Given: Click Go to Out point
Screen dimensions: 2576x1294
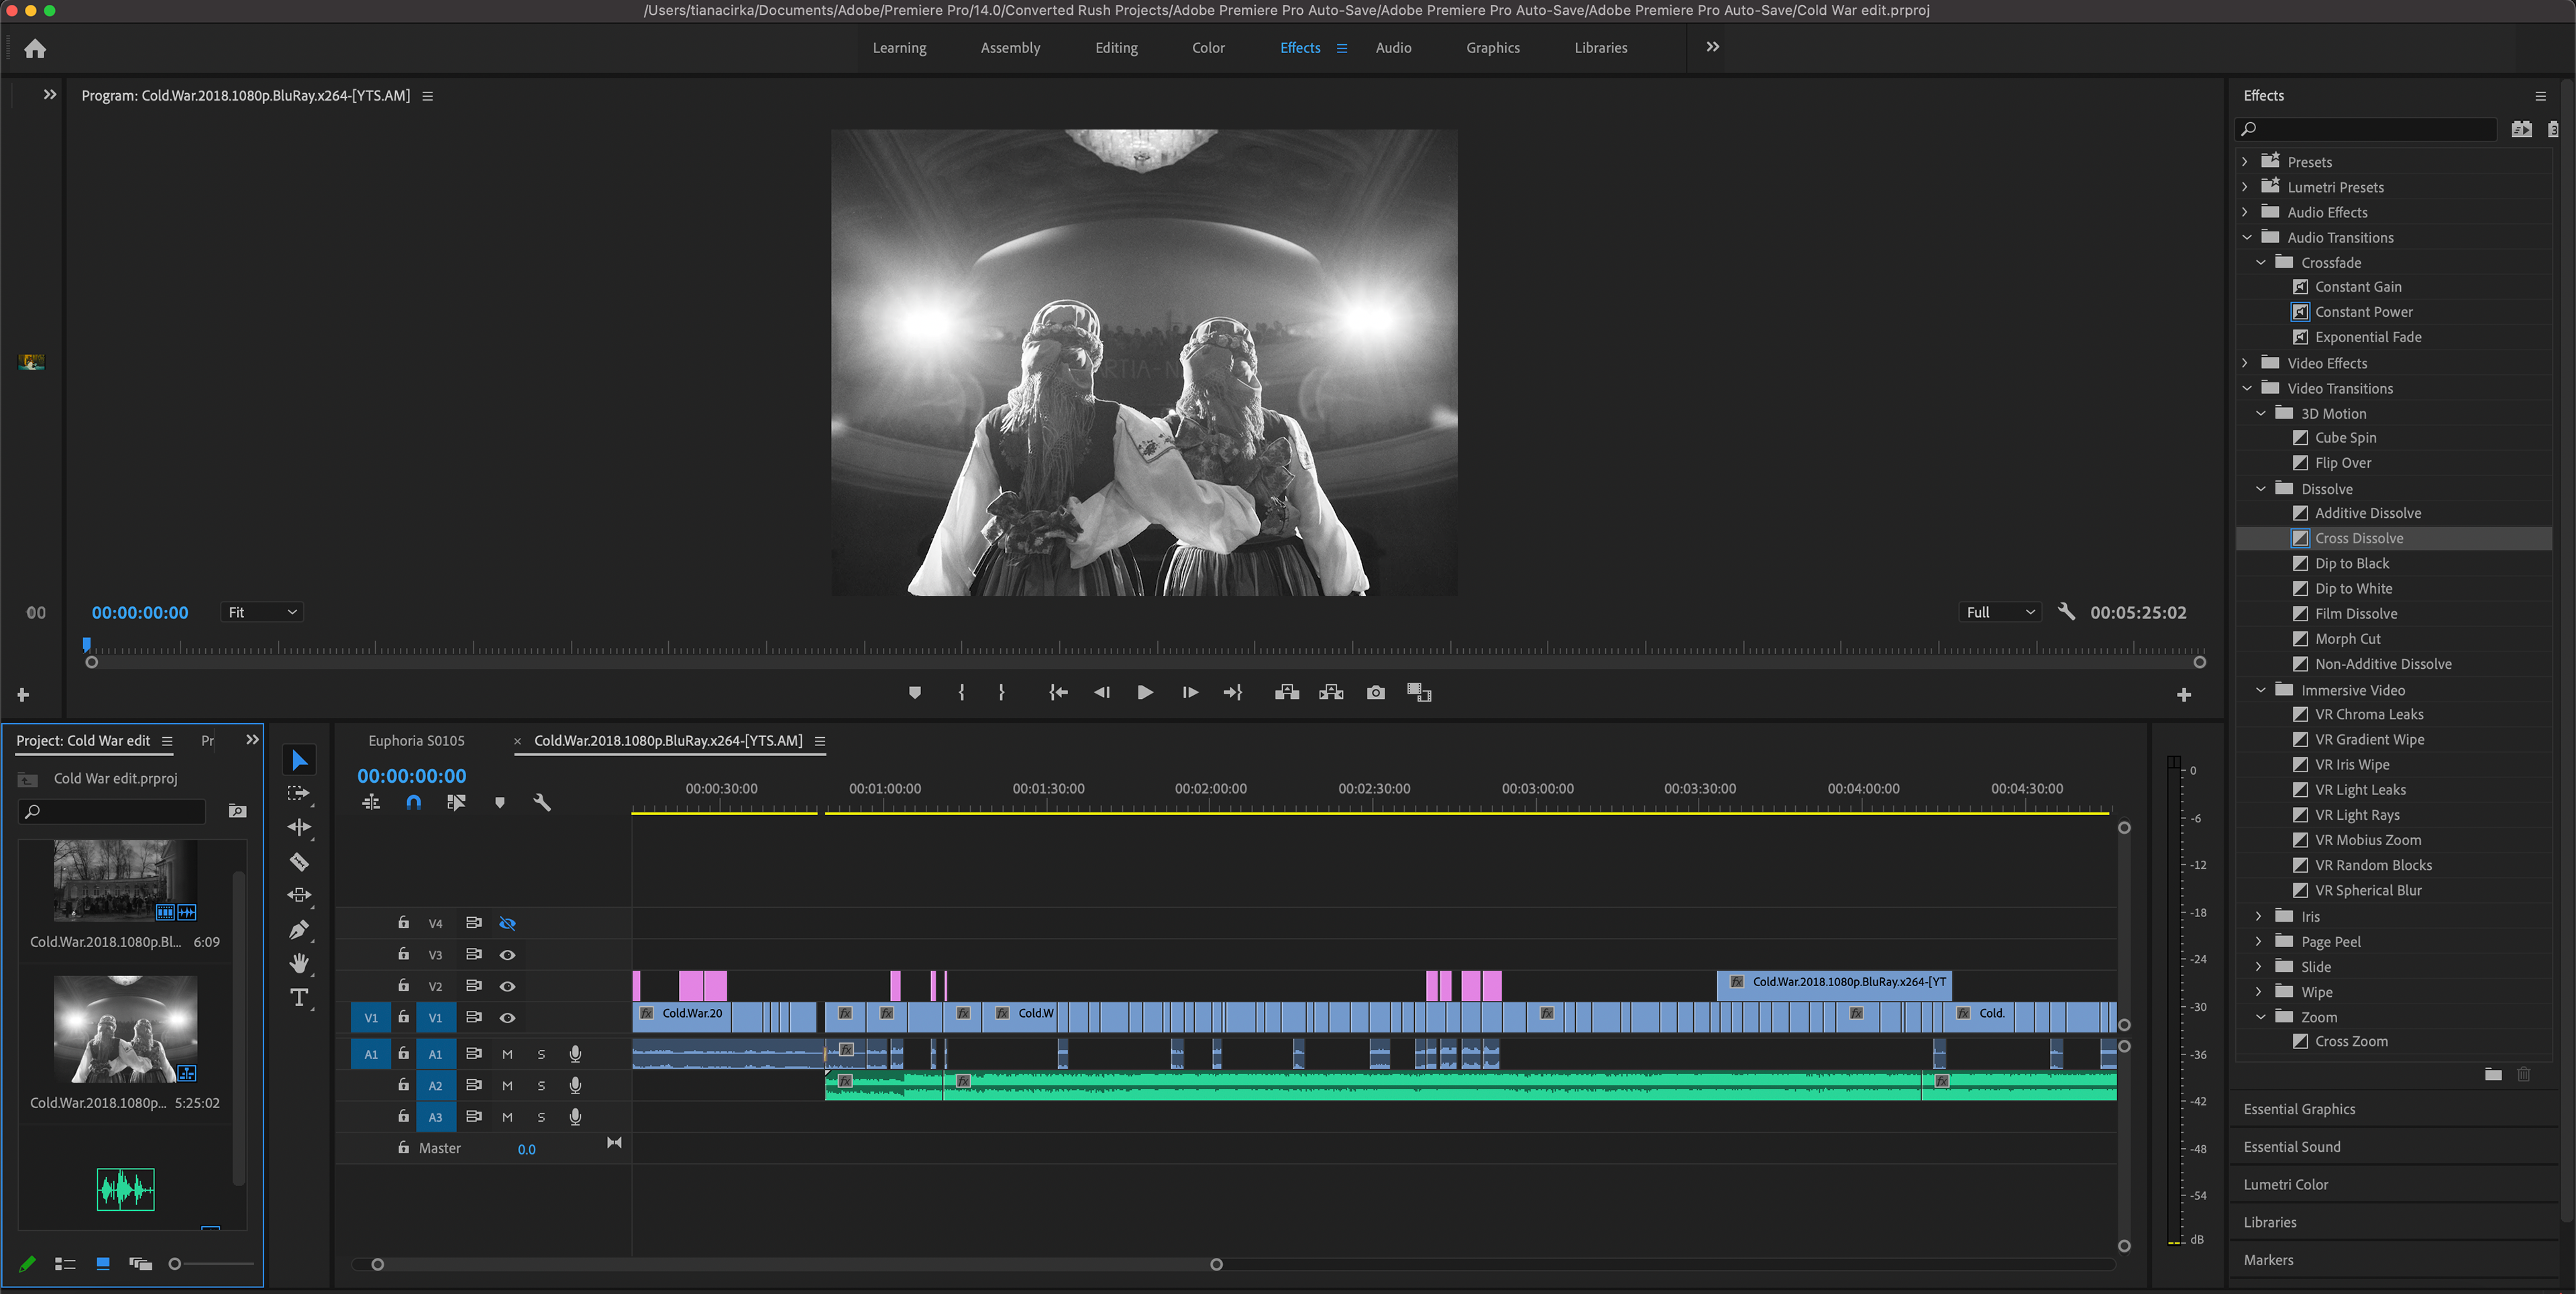Looking at the screenshot, I should [x=1233, y=692].
